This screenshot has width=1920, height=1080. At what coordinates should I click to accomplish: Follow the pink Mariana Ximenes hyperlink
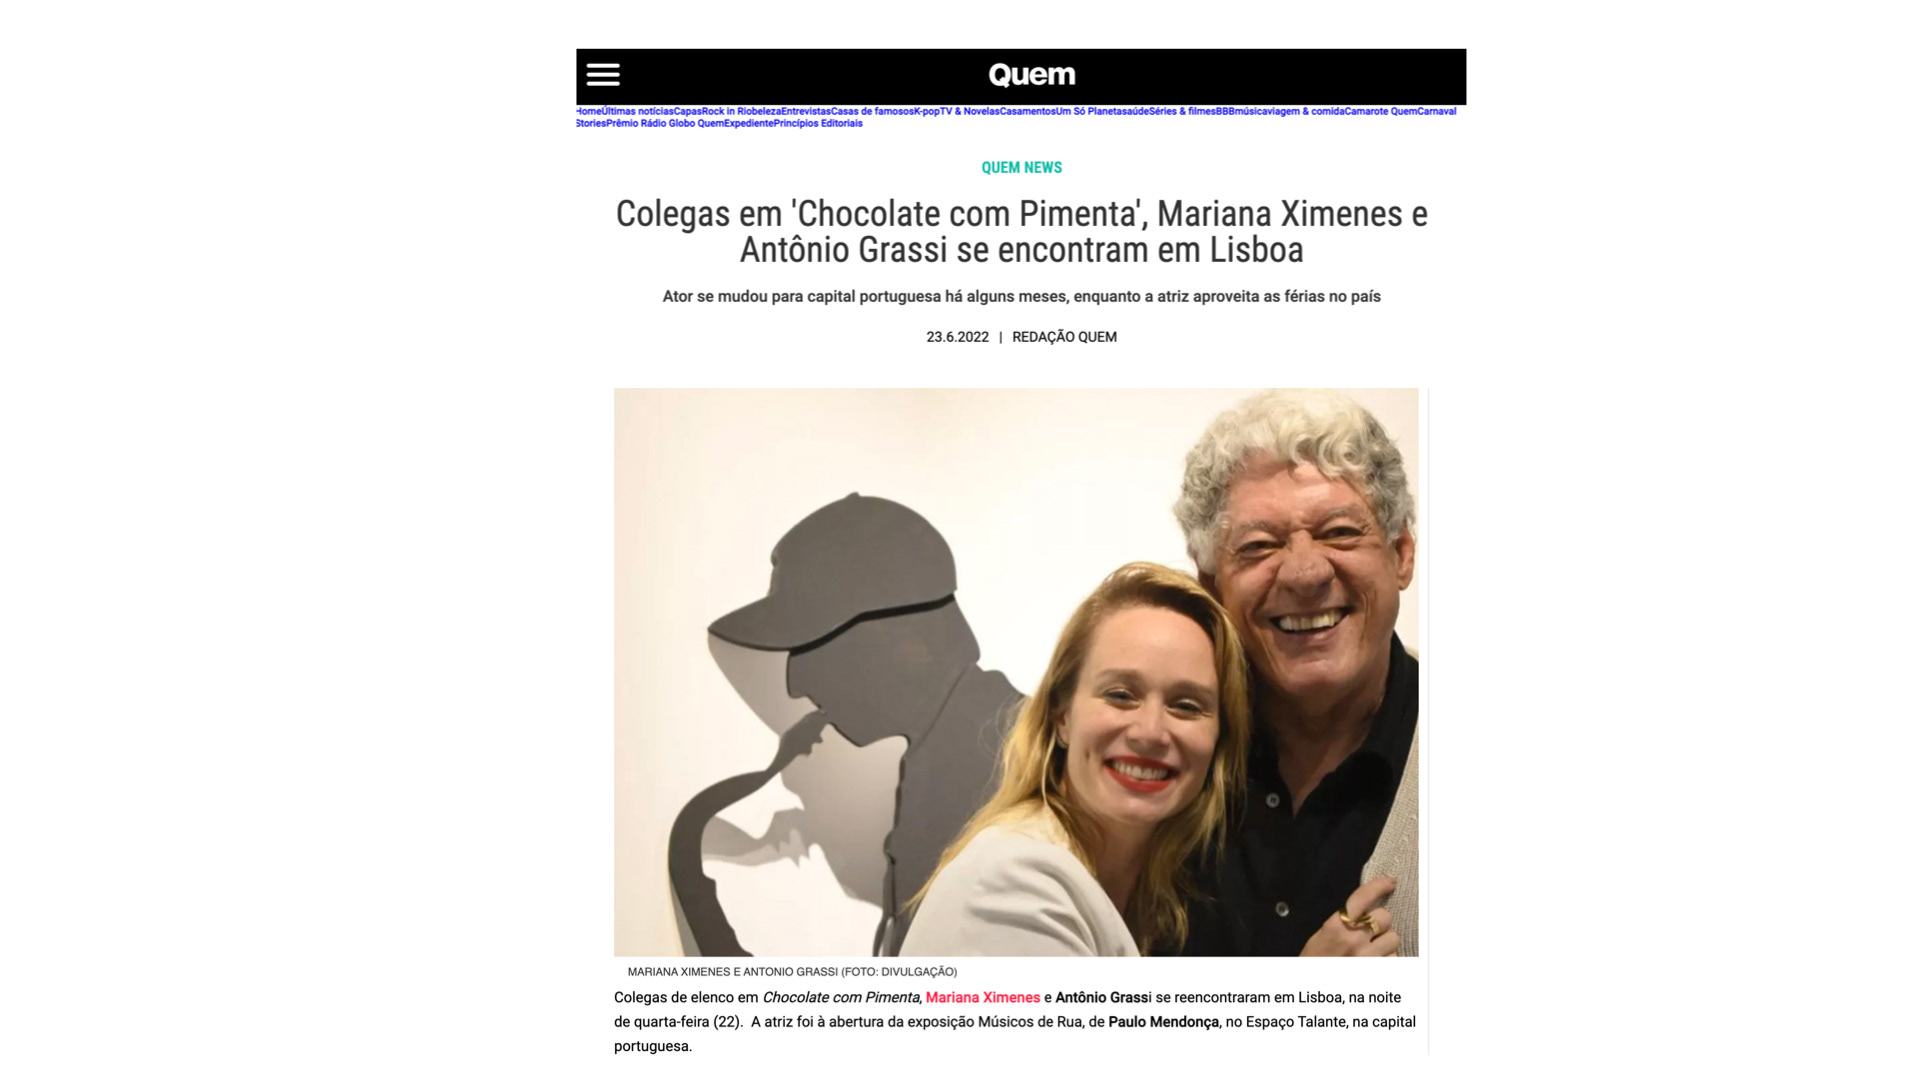983,997
